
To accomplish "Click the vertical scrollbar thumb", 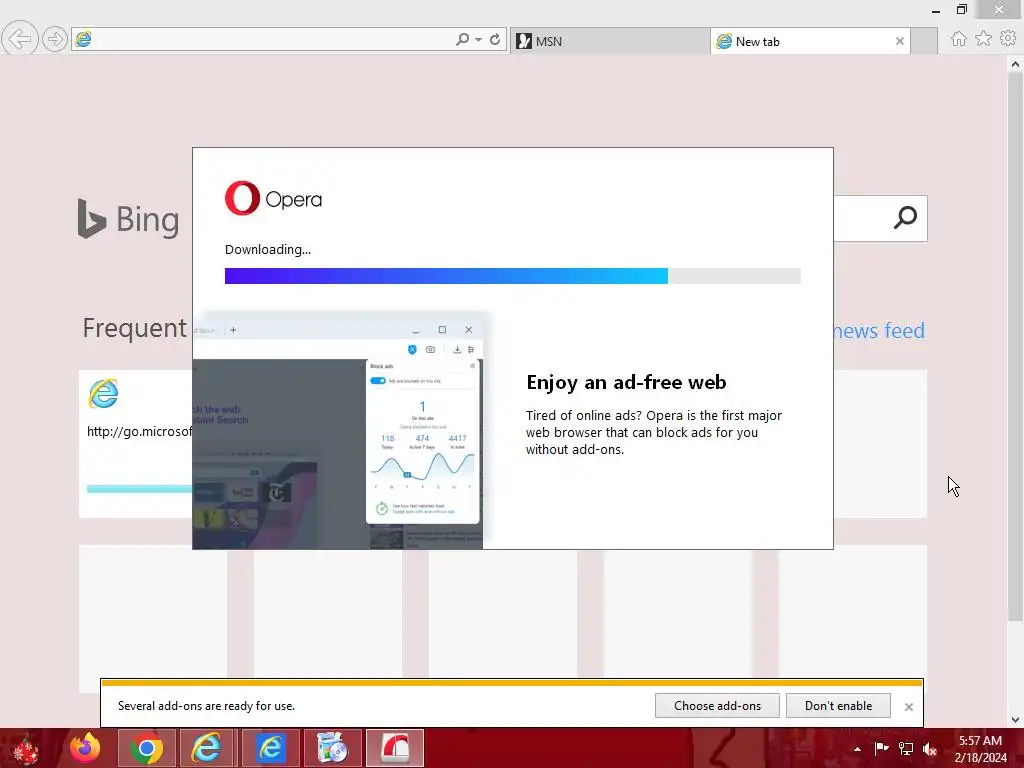I will point(1015,346).
